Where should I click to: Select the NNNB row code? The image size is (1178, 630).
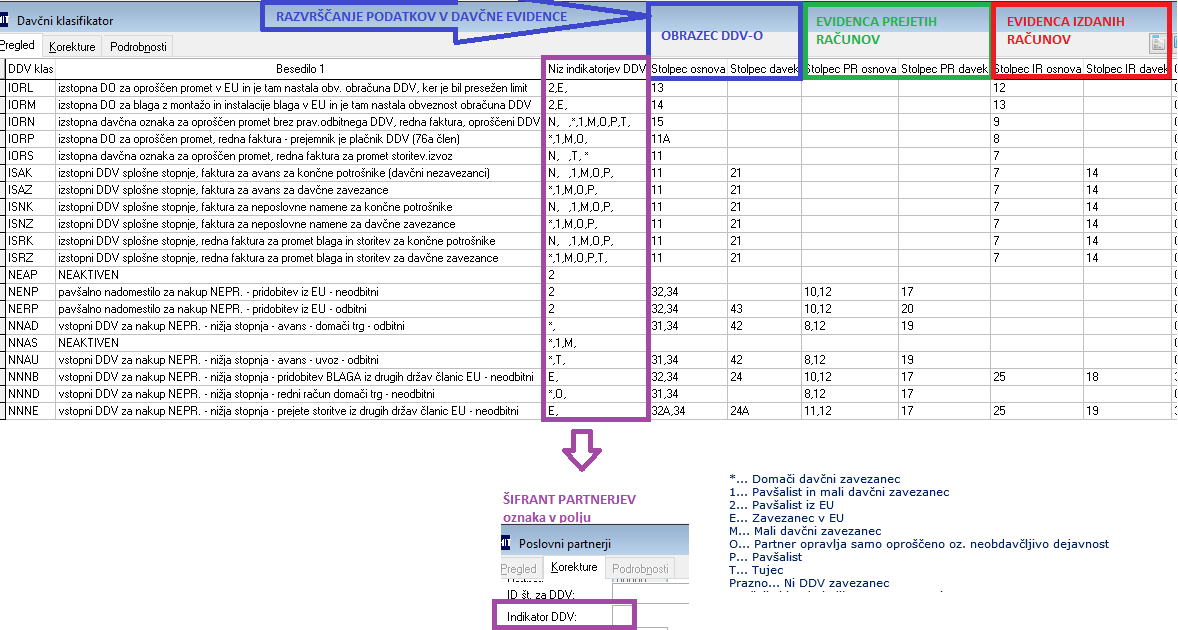(x=23, y=377)
